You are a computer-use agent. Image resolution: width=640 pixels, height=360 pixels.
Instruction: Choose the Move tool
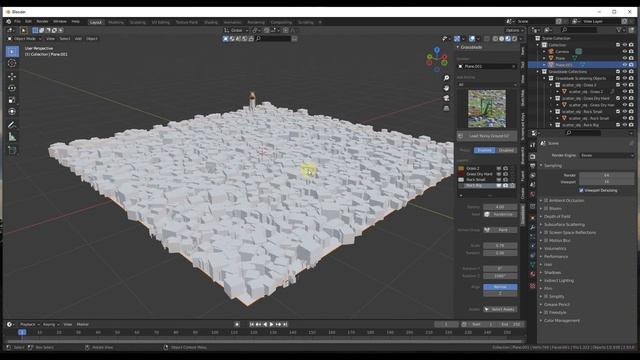(12, 76)
